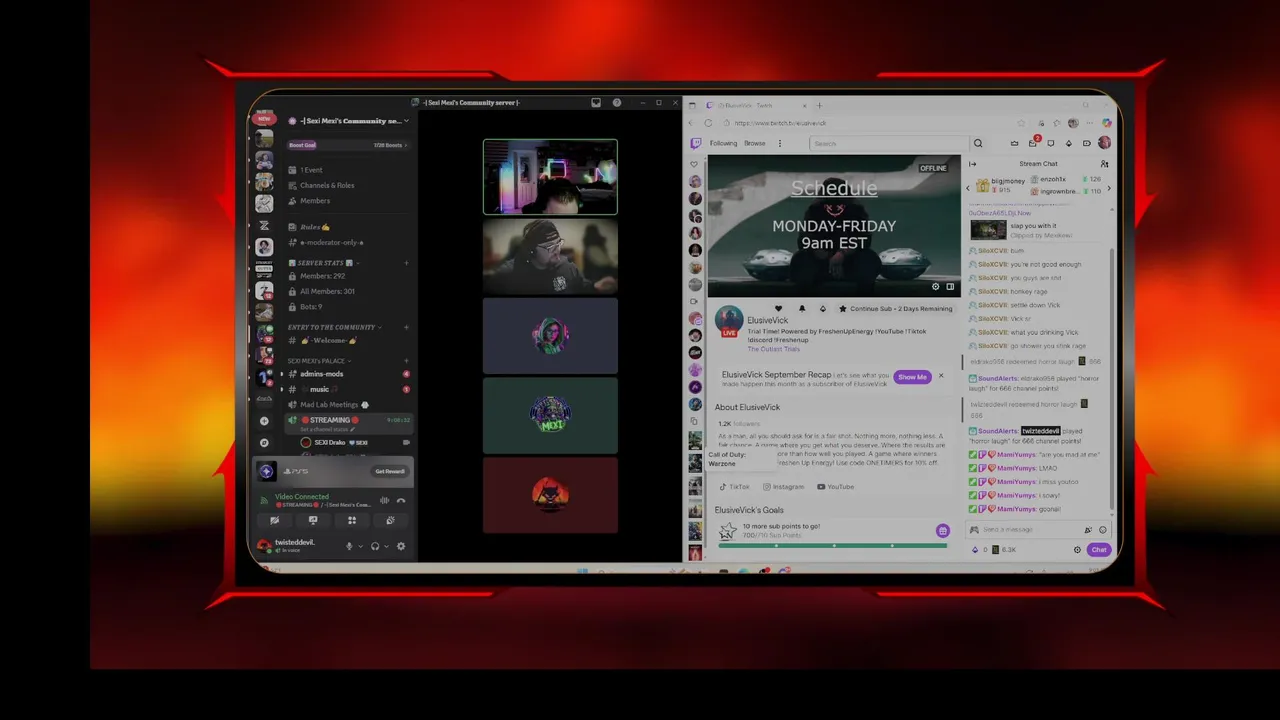This screenshot has width=1280, height=720.
Task: Select second webcam tile with capped man
Action: [x=550, y=256]
